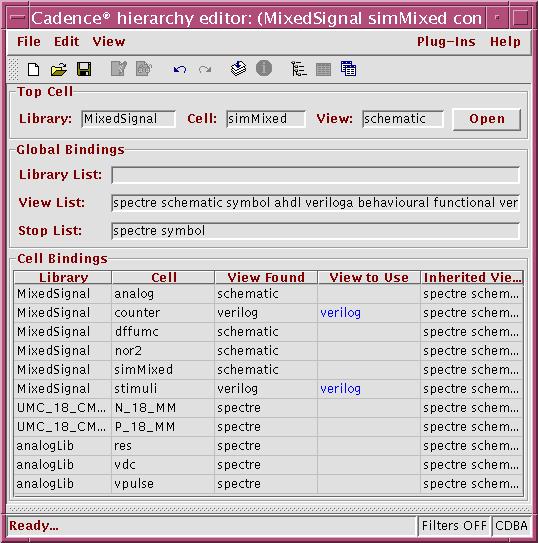Sort by the Library column header
This screenshot has height=543, width=538.
[x=63, y=277]
